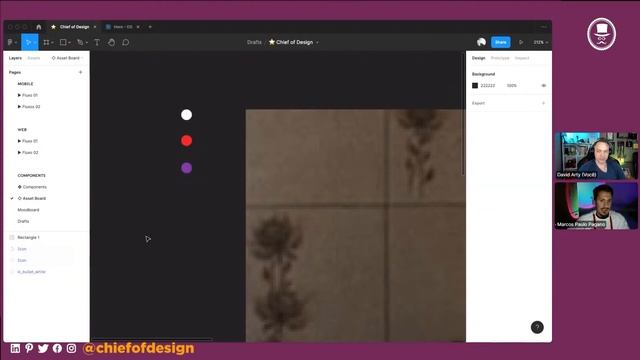Open the shape tools dropdown arrow
This screenshot has height=360, width=640.
pos(69,42)
